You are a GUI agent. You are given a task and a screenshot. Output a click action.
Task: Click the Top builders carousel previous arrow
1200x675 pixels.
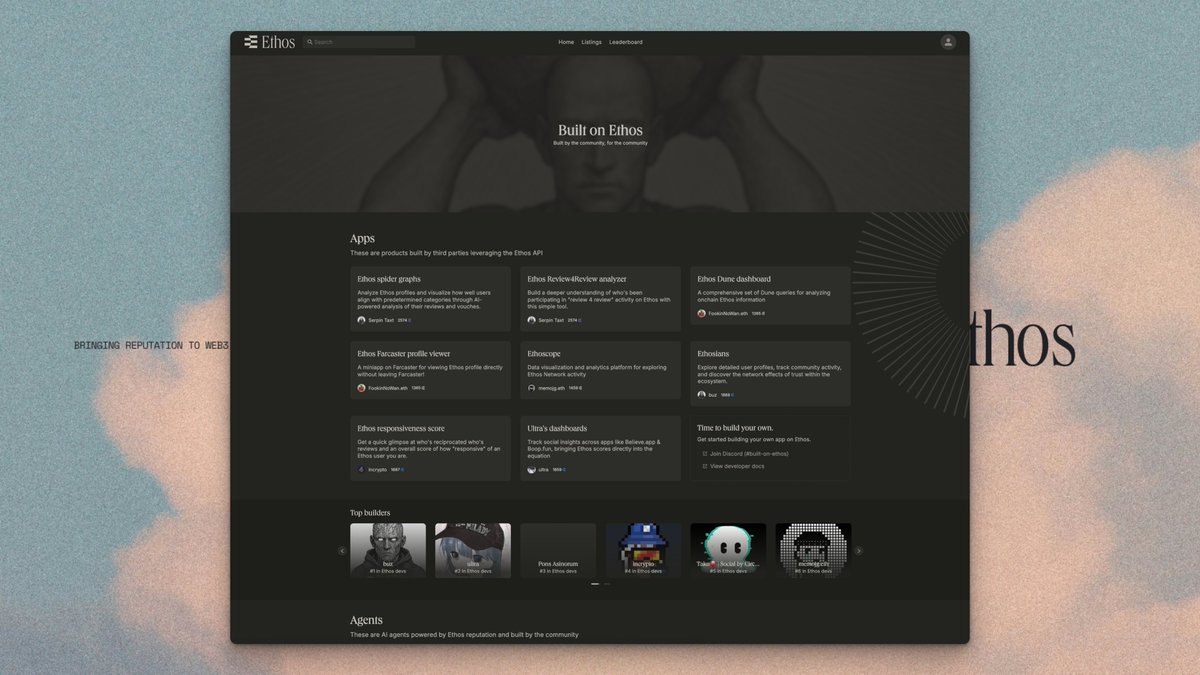(342, 551)
